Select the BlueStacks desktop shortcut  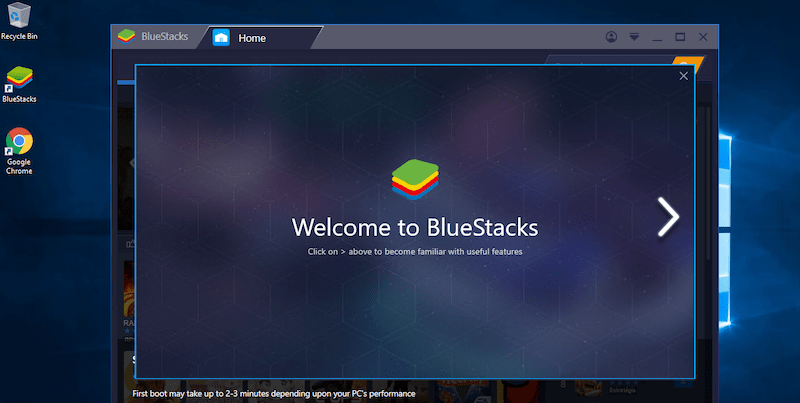tap(19, 84)
